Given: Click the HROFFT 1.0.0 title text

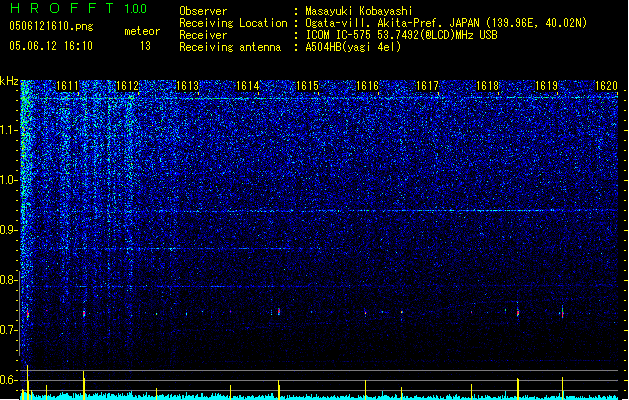Looking at the screenshot, I should coord(78,8).
